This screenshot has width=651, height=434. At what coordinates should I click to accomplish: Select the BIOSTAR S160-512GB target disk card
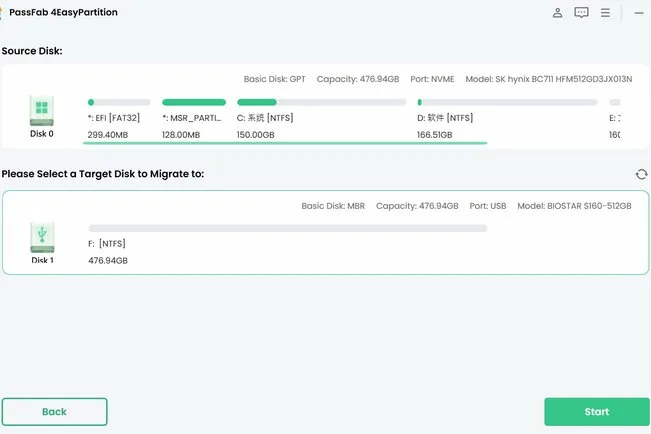point(326,233)
